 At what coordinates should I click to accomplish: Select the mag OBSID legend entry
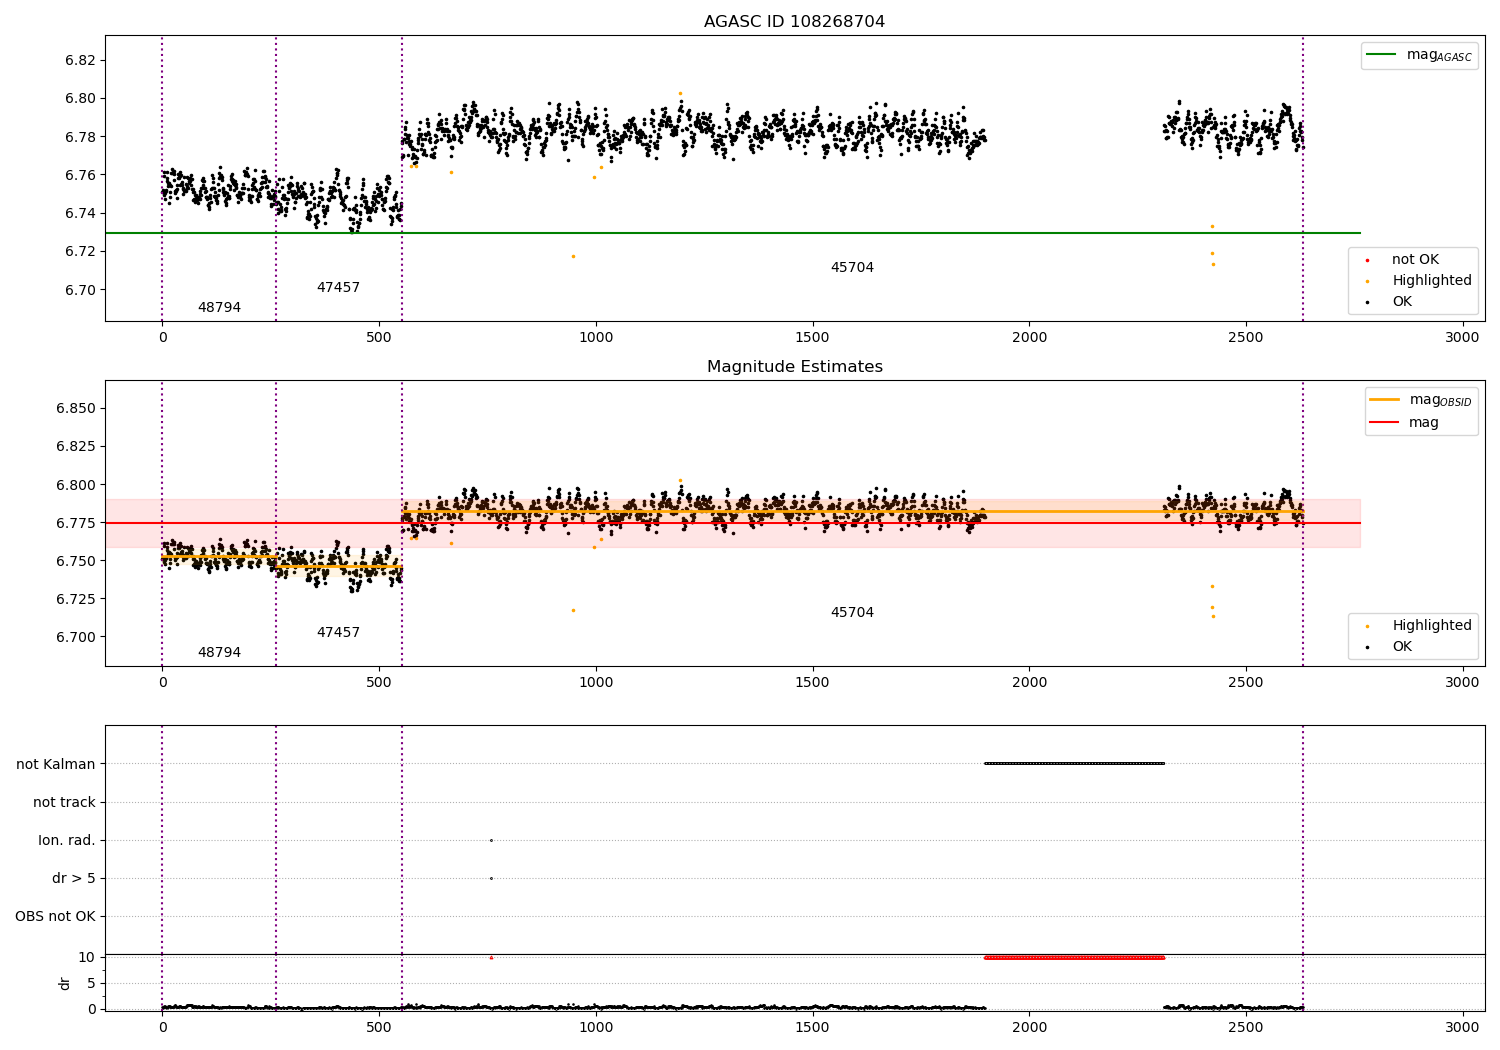(x=1420, y=400)
